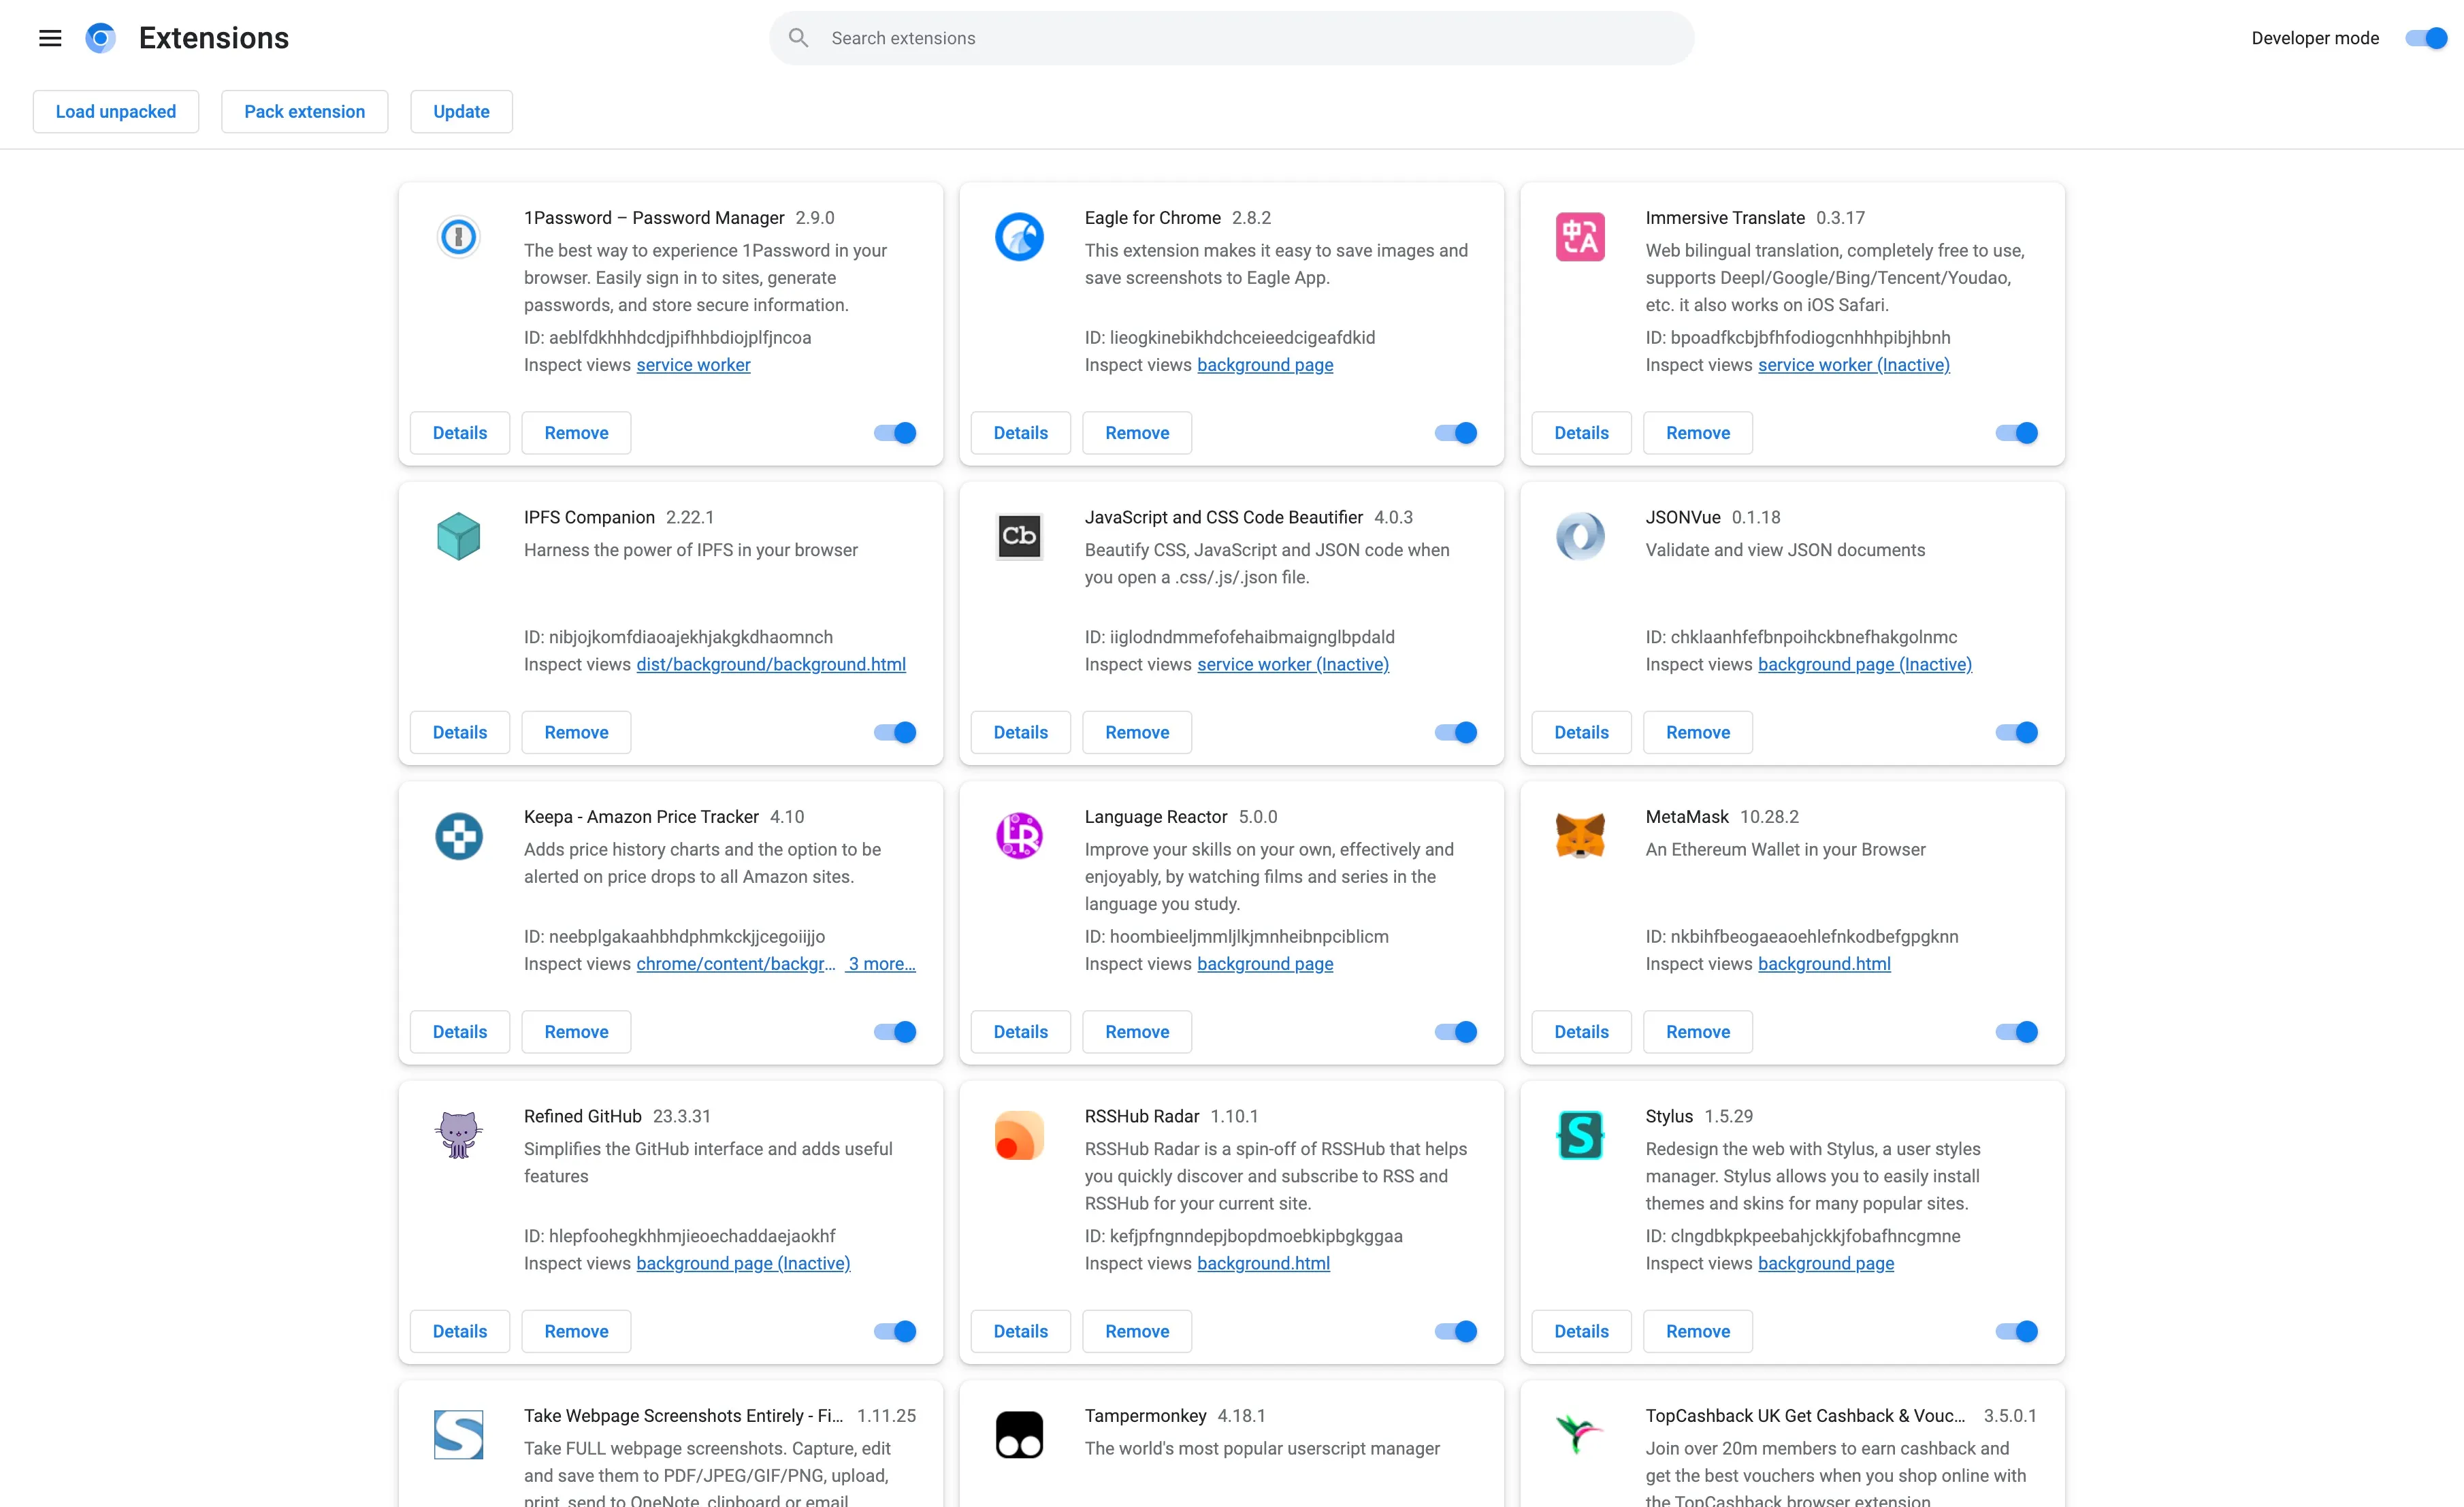This screenshot has width=2464, height=1507.
Task: Disable the Keepa Amazon Price Tracker extension
Action: 895,1032
